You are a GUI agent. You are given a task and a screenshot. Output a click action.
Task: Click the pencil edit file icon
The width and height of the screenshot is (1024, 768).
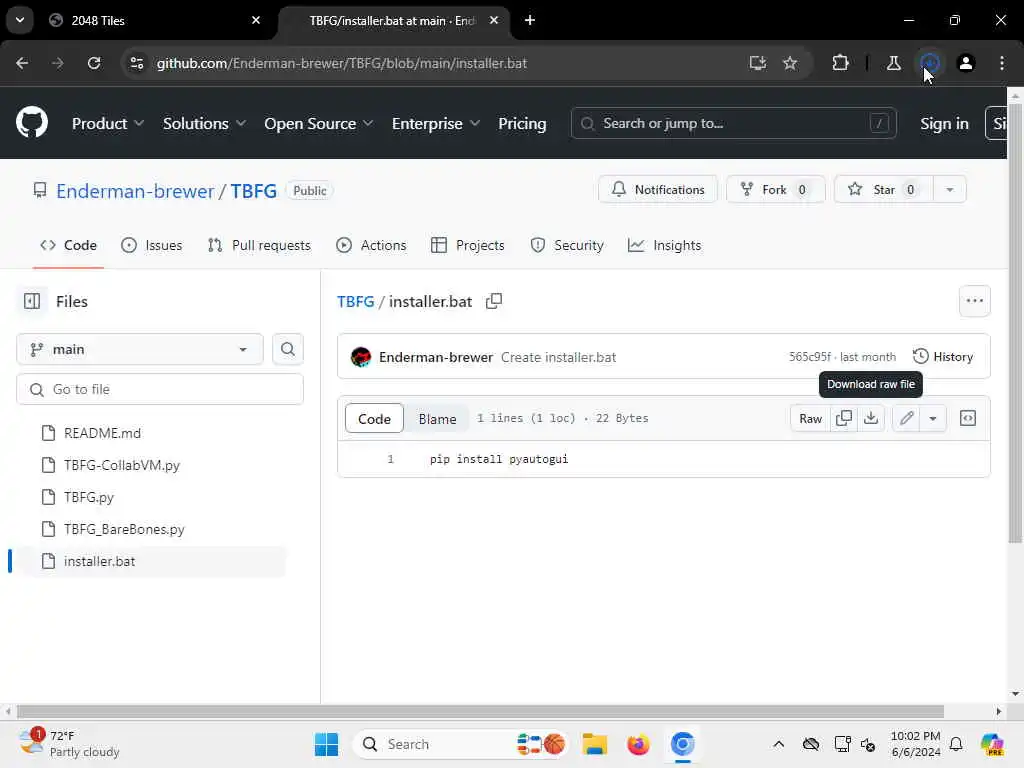click(906, 418)
